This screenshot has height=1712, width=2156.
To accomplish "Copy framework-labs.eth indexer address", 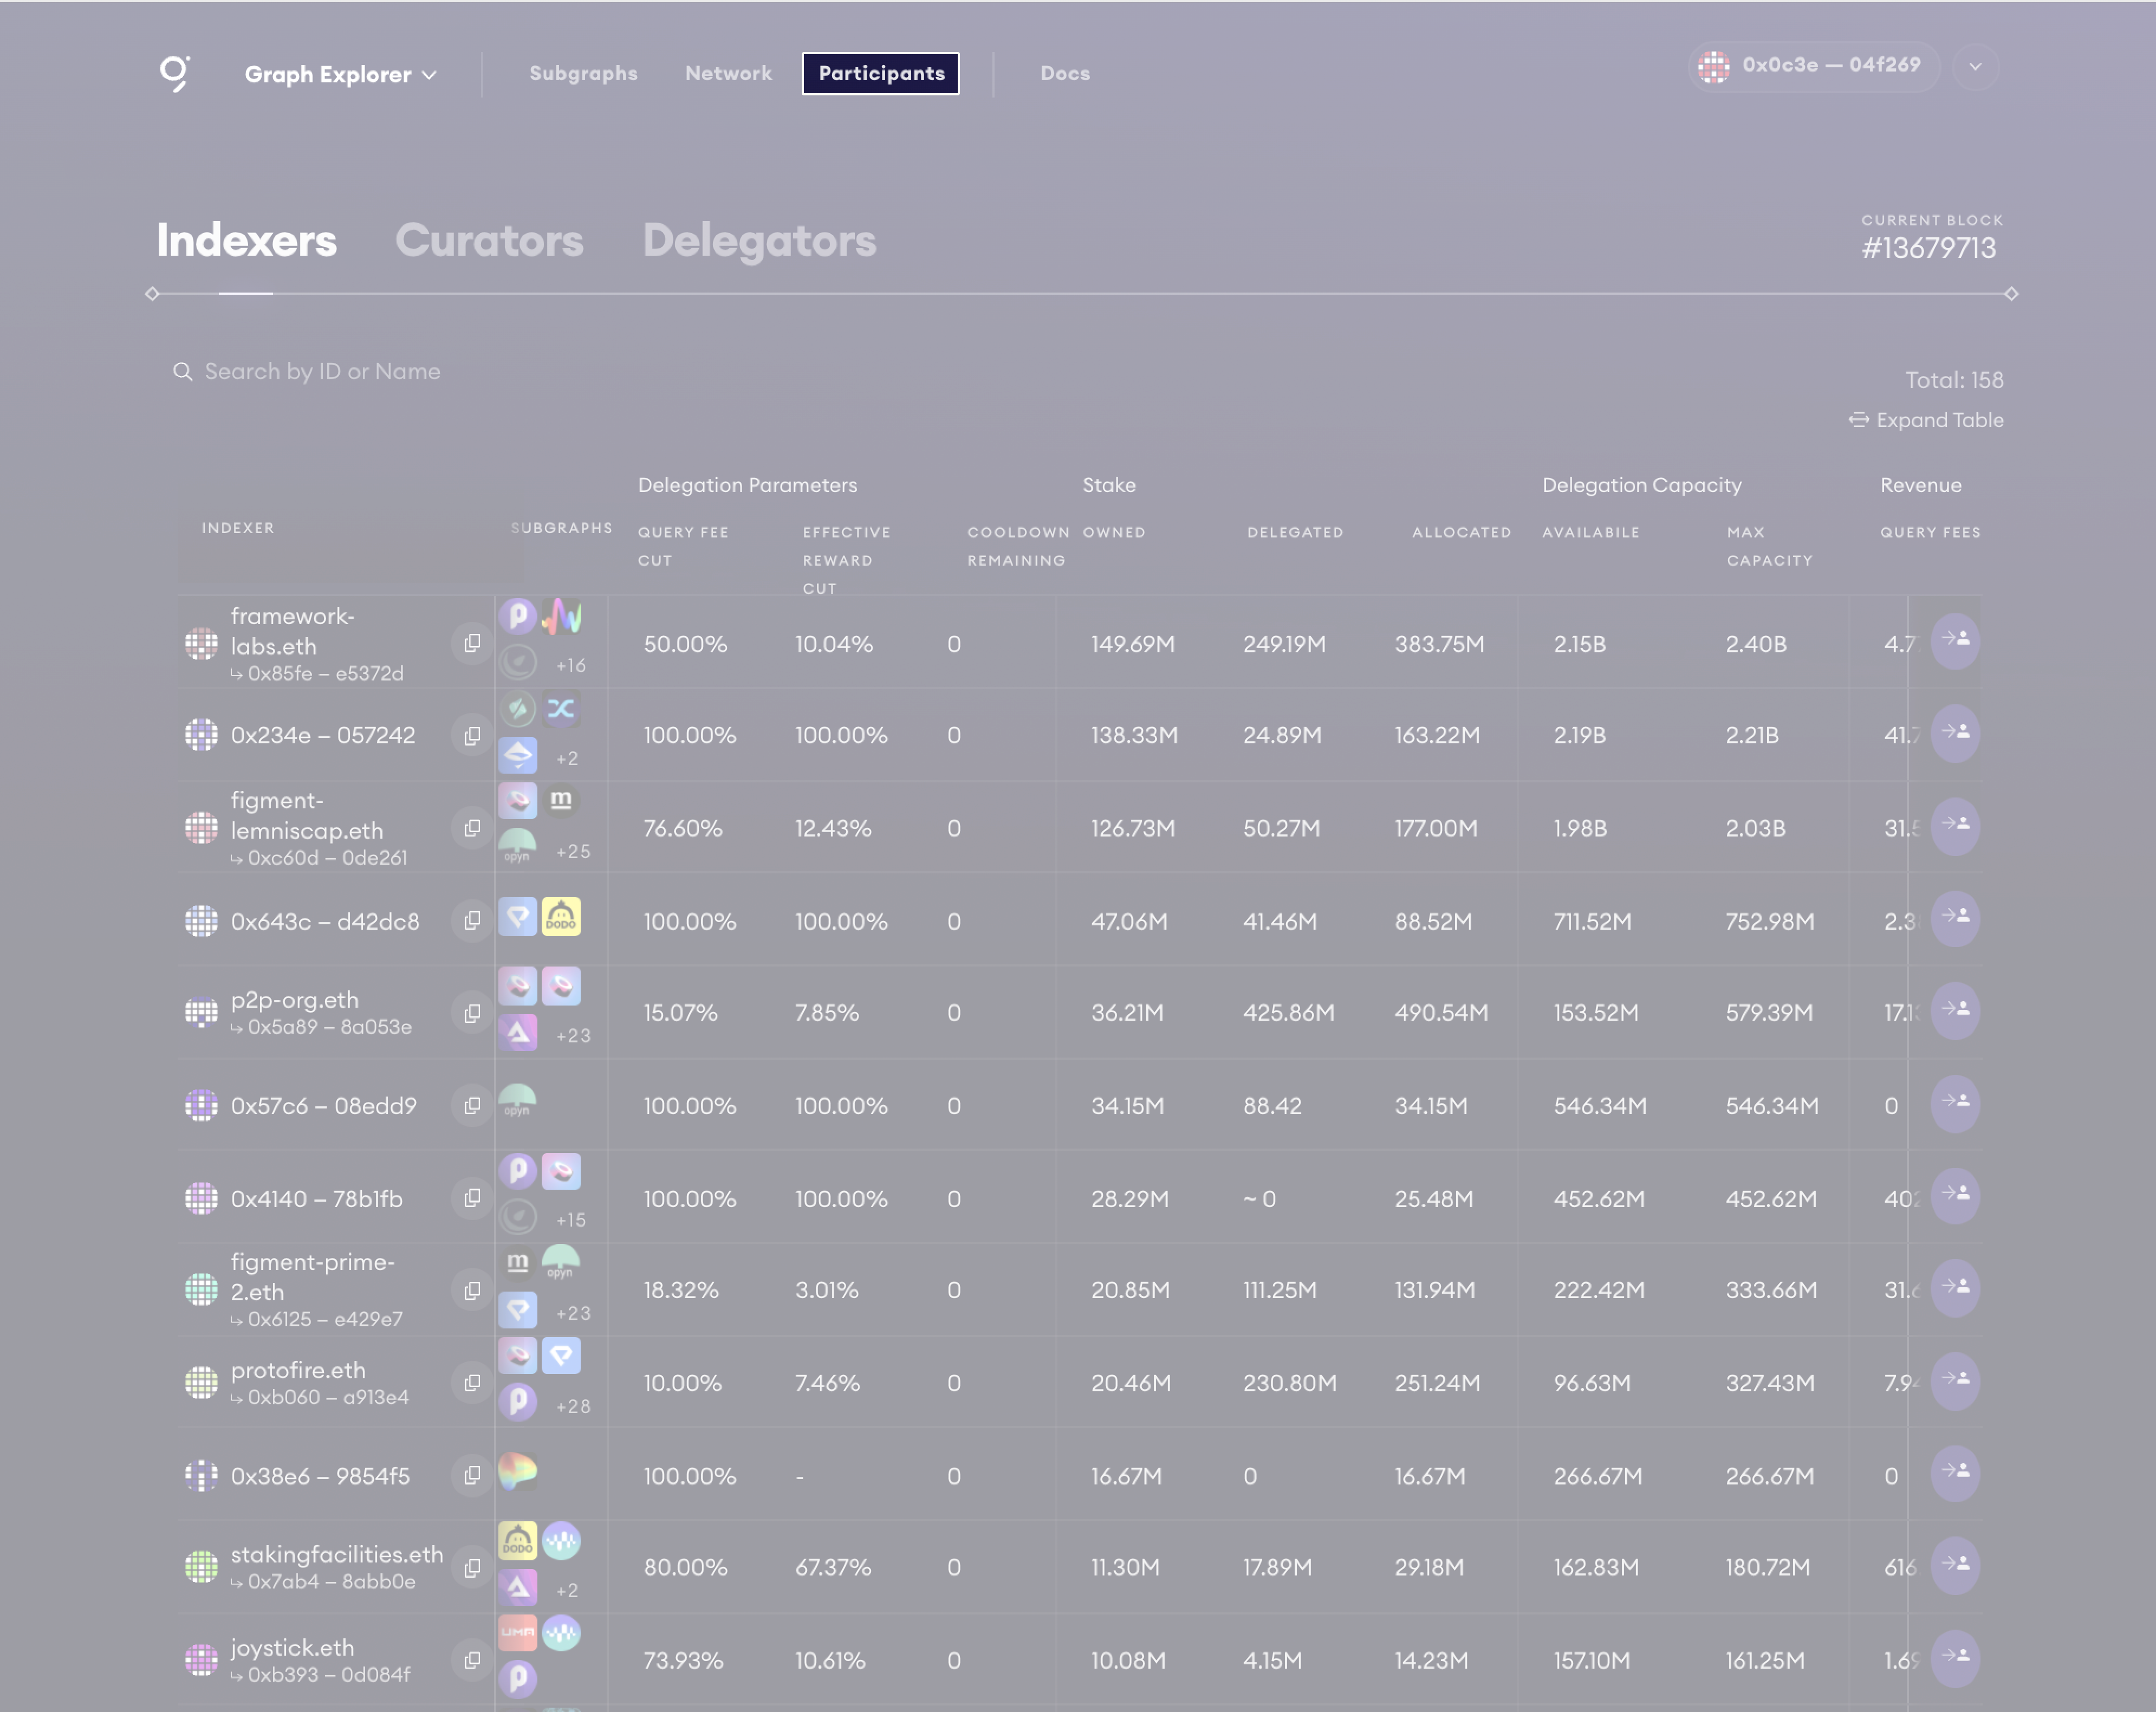I will coord(472,643).
